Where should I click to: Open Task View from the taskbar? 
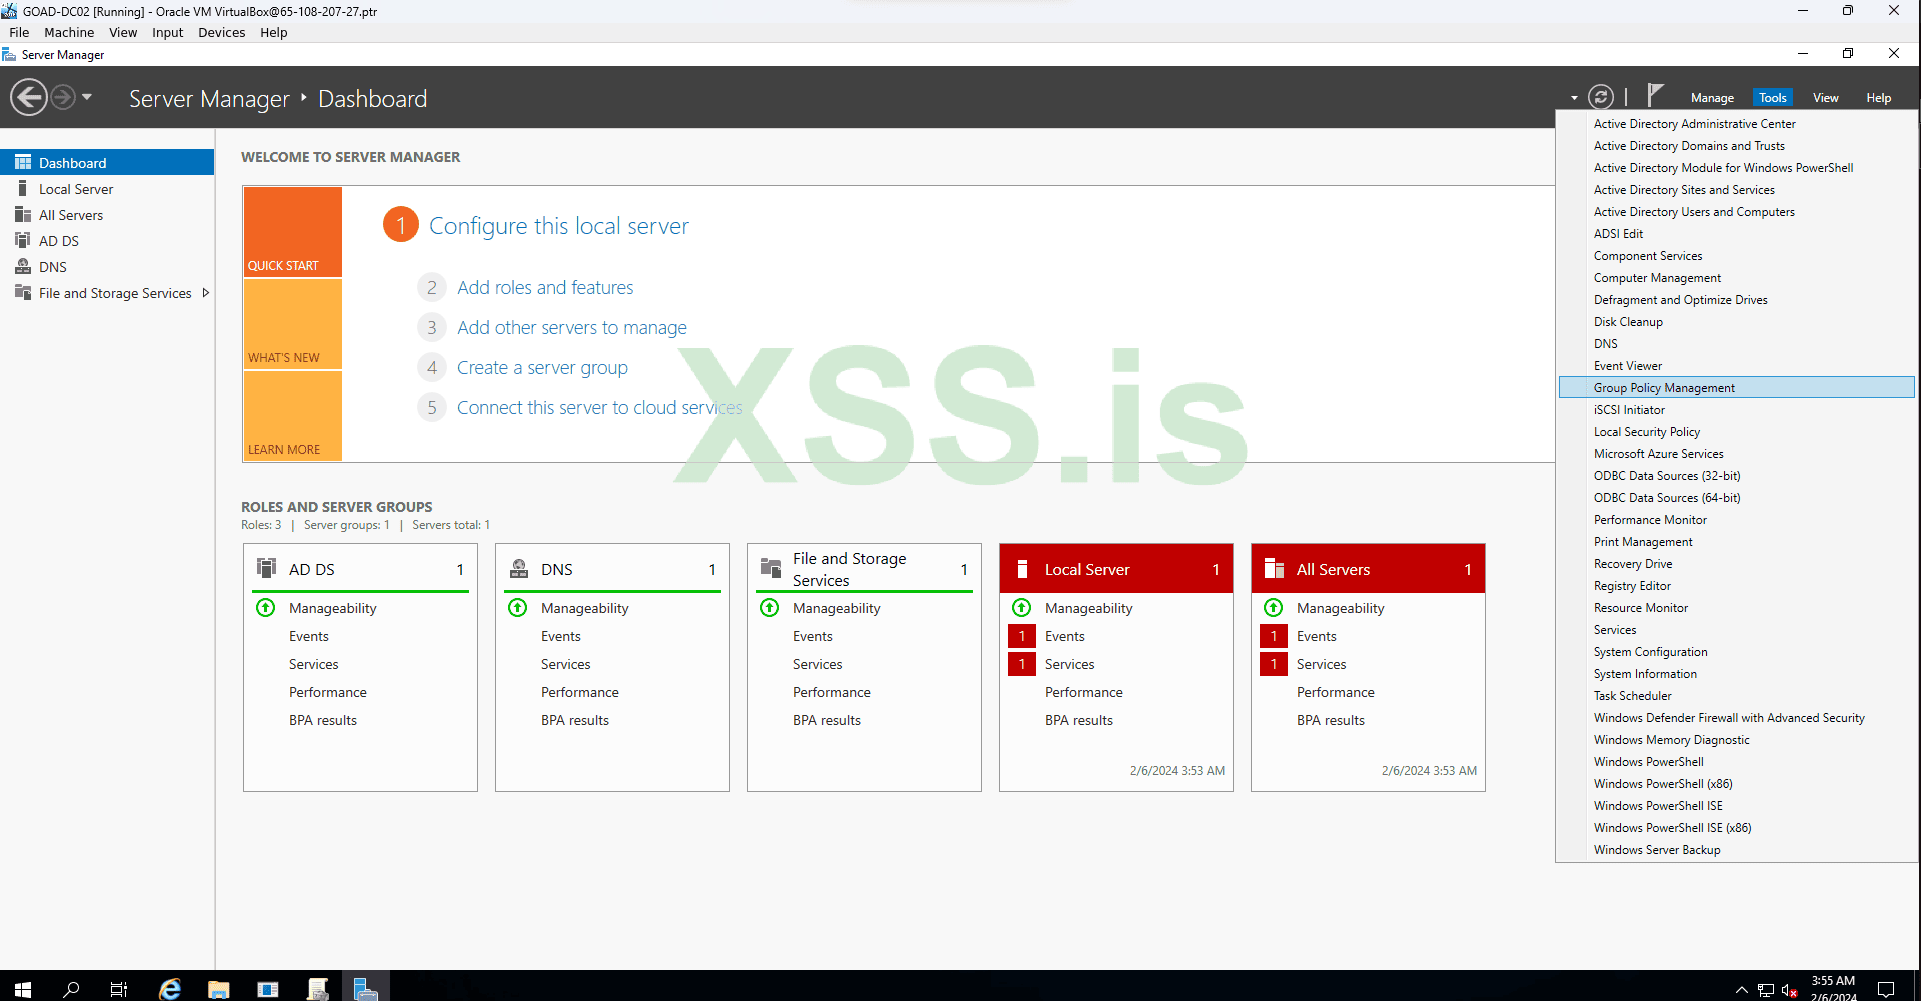tap(119, 988)
